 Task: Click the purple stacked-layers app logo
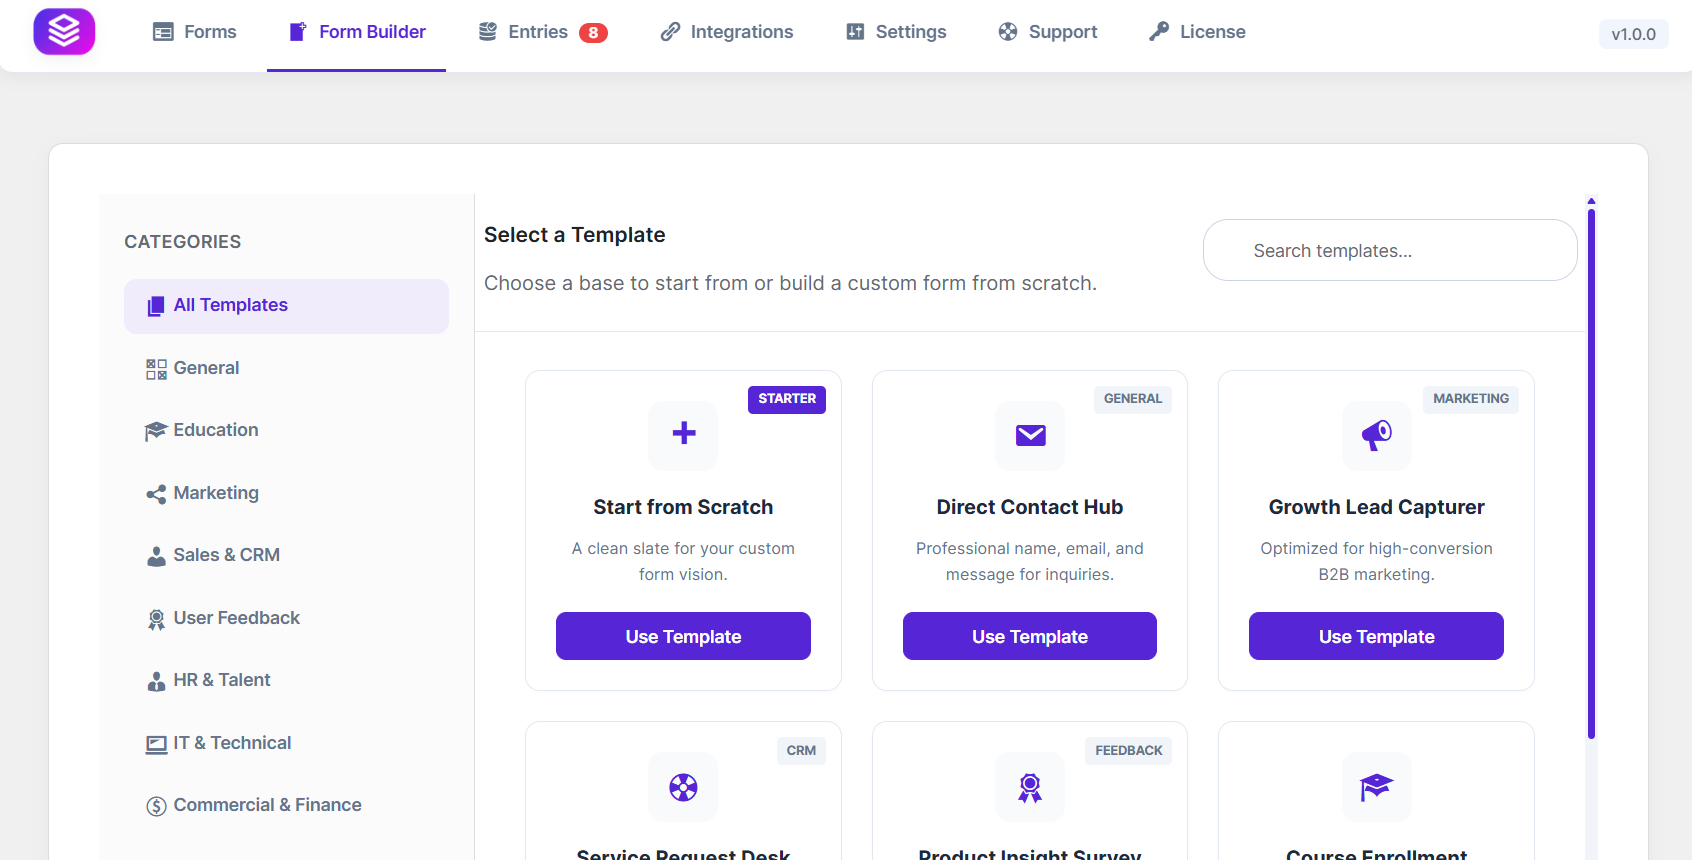point(64,31)
